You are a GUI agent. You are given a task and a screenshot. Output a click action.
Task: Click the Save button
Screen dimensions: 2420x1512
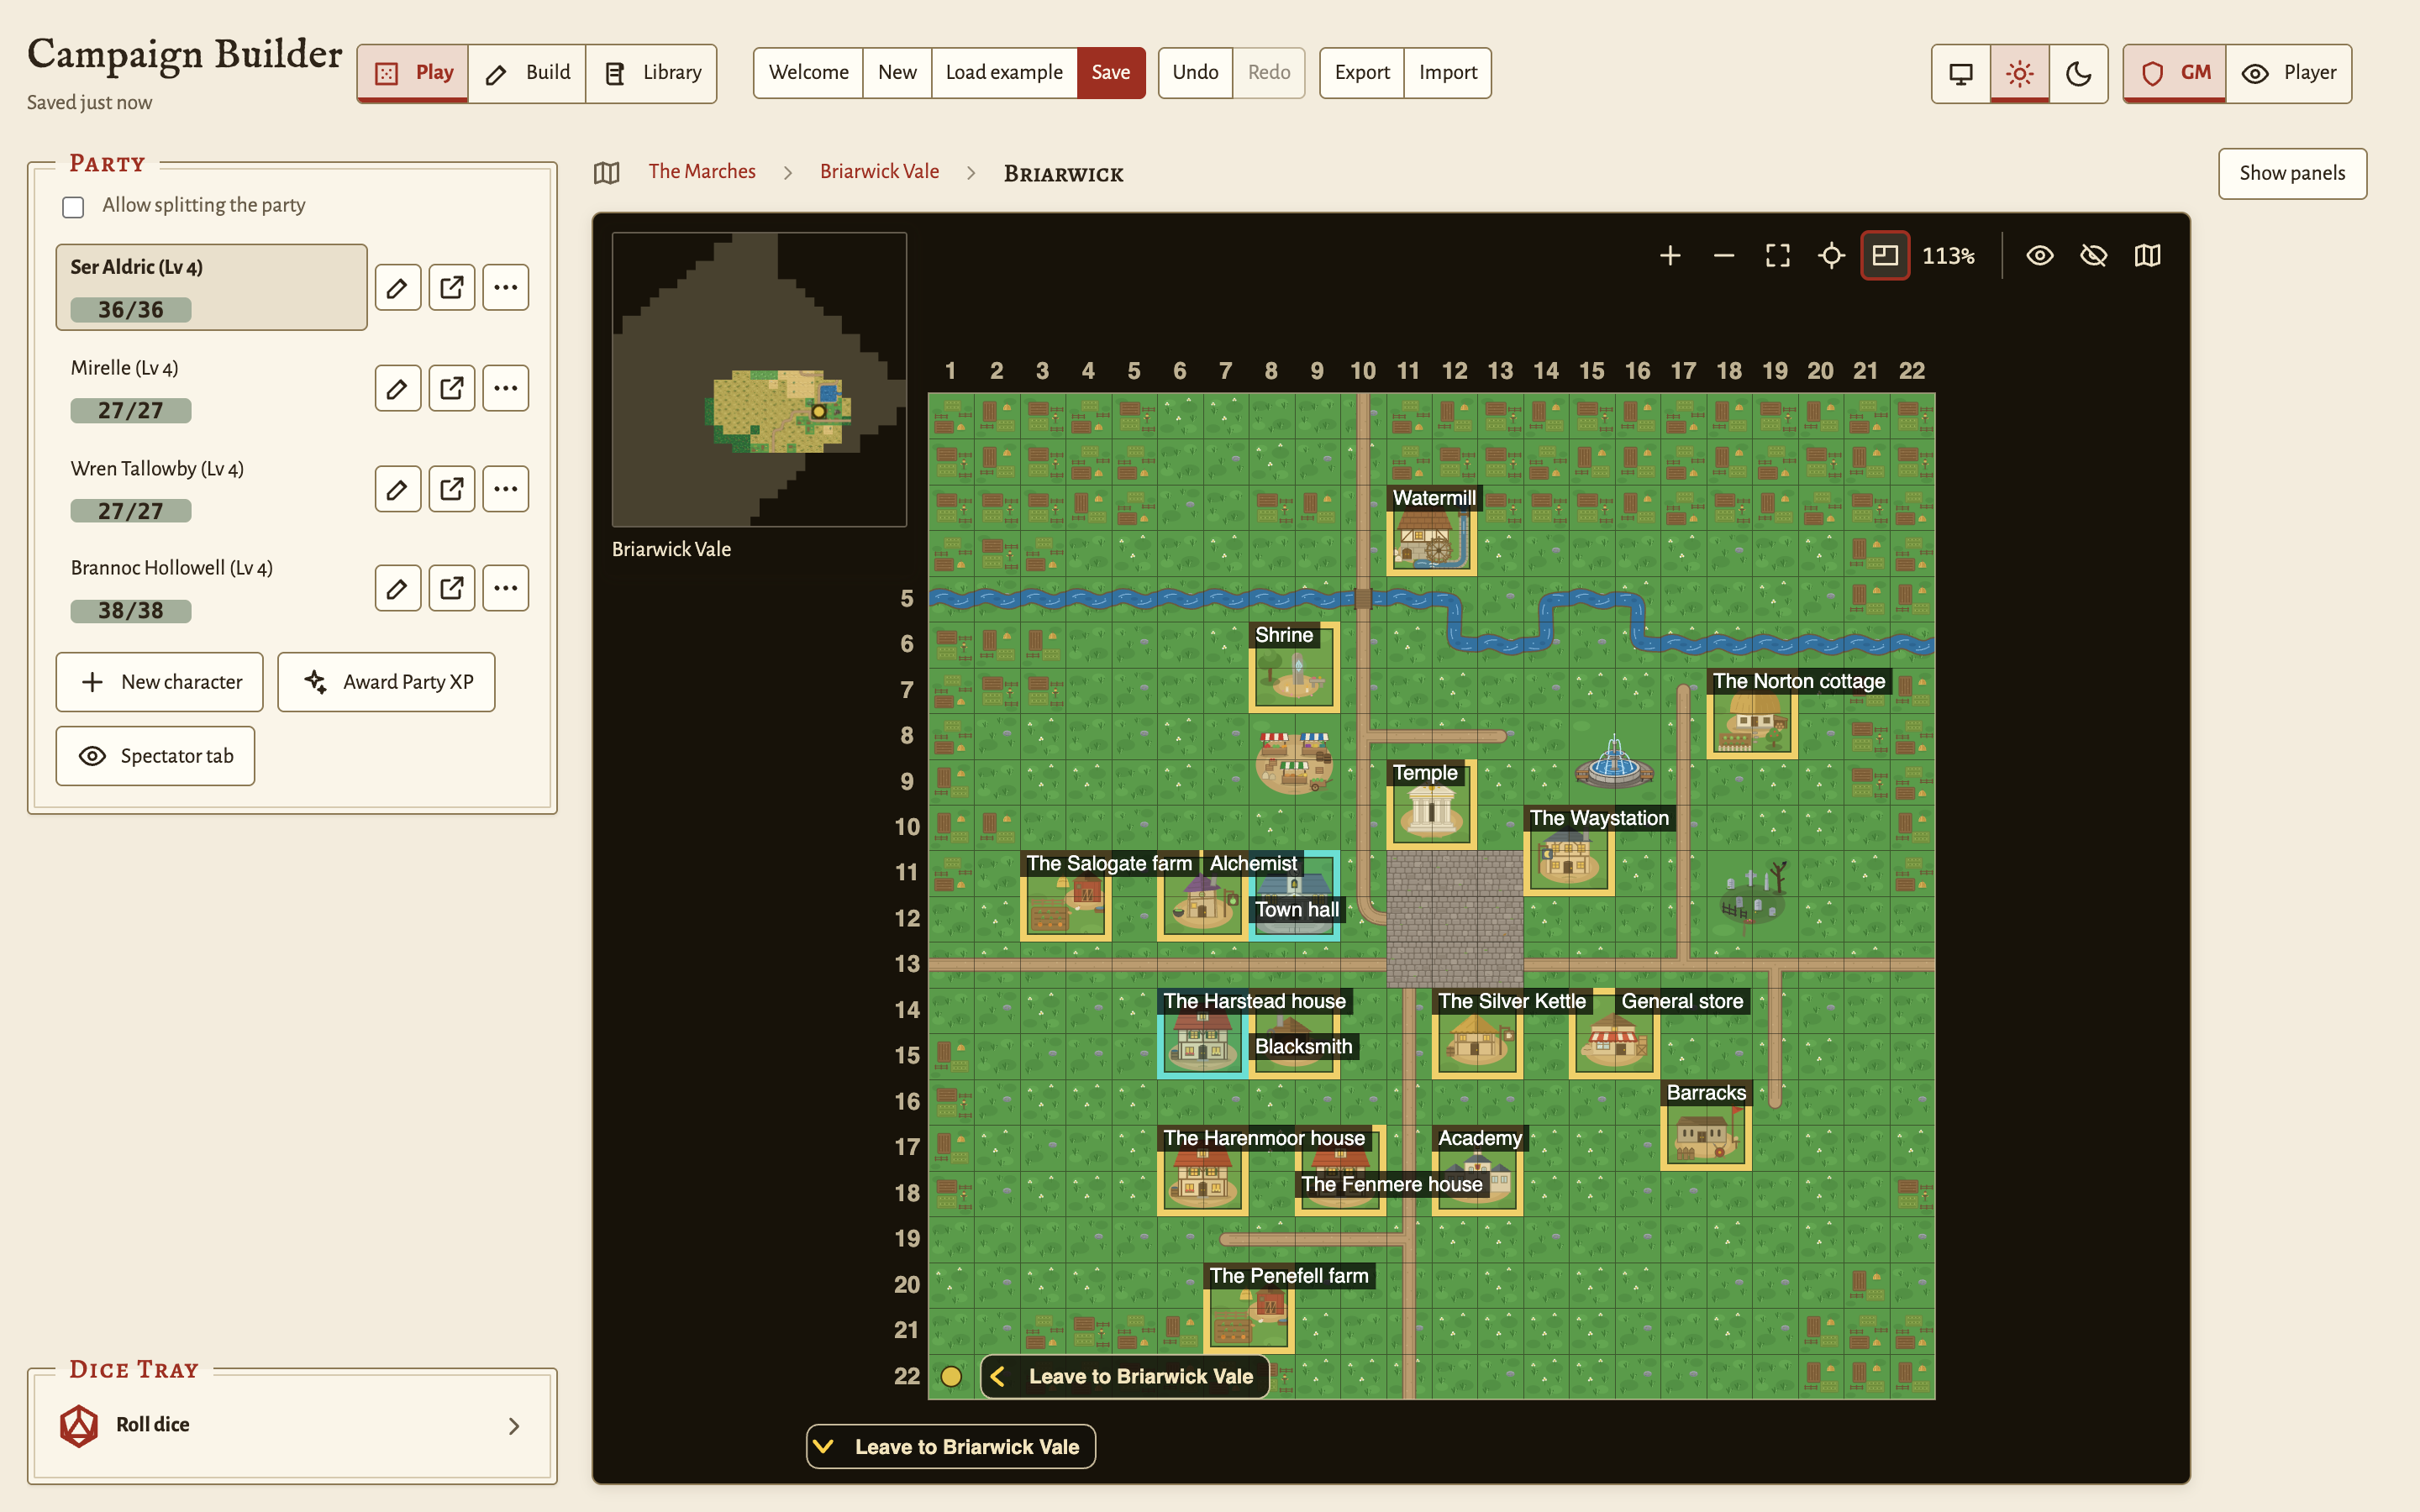tap(1111, 73)
